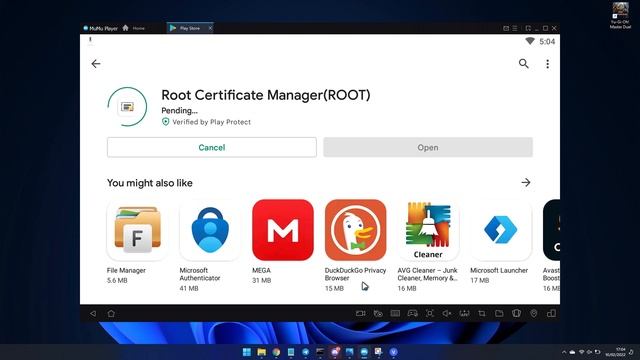This screenshot has height=360, width=640.
Task: Open the AVG Cleaner app icon
Action: click(x=428, y=230)
